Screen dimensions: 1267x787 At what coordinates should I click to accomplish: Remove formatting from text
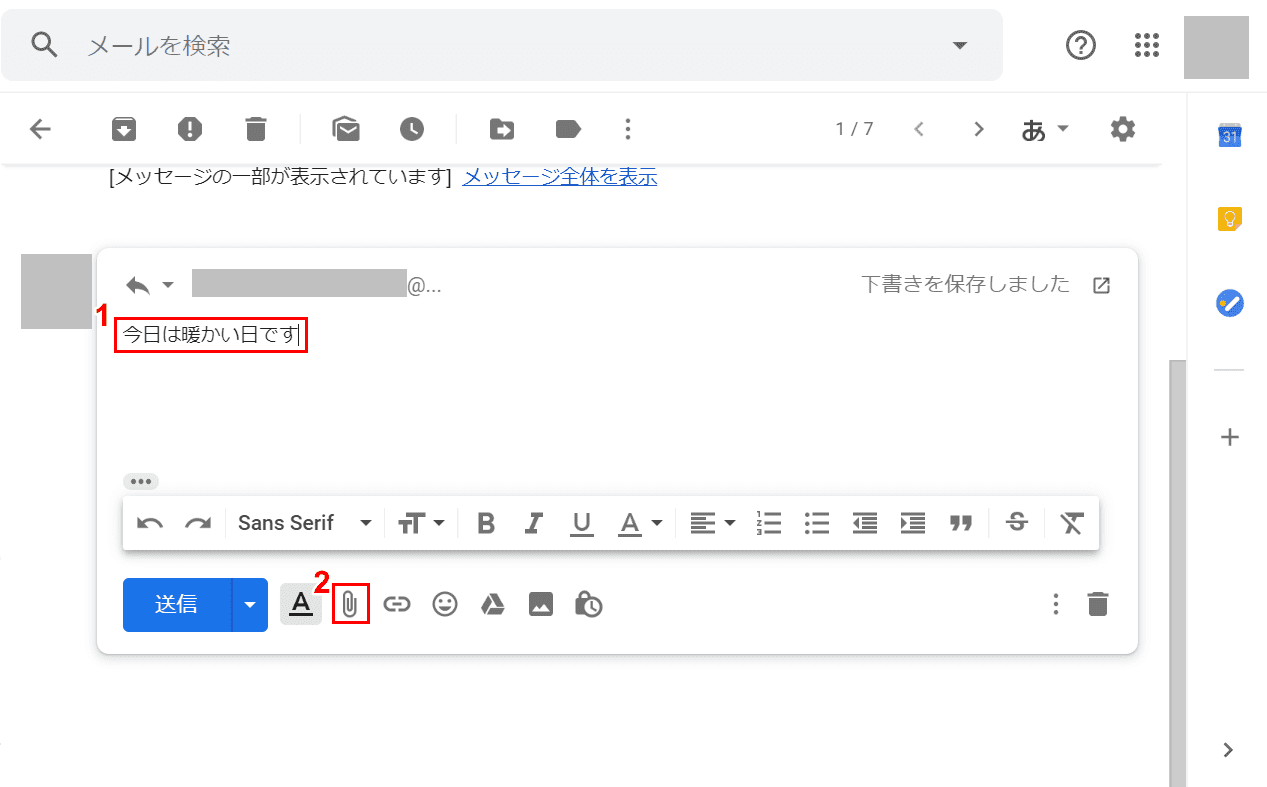point(1072,523)
